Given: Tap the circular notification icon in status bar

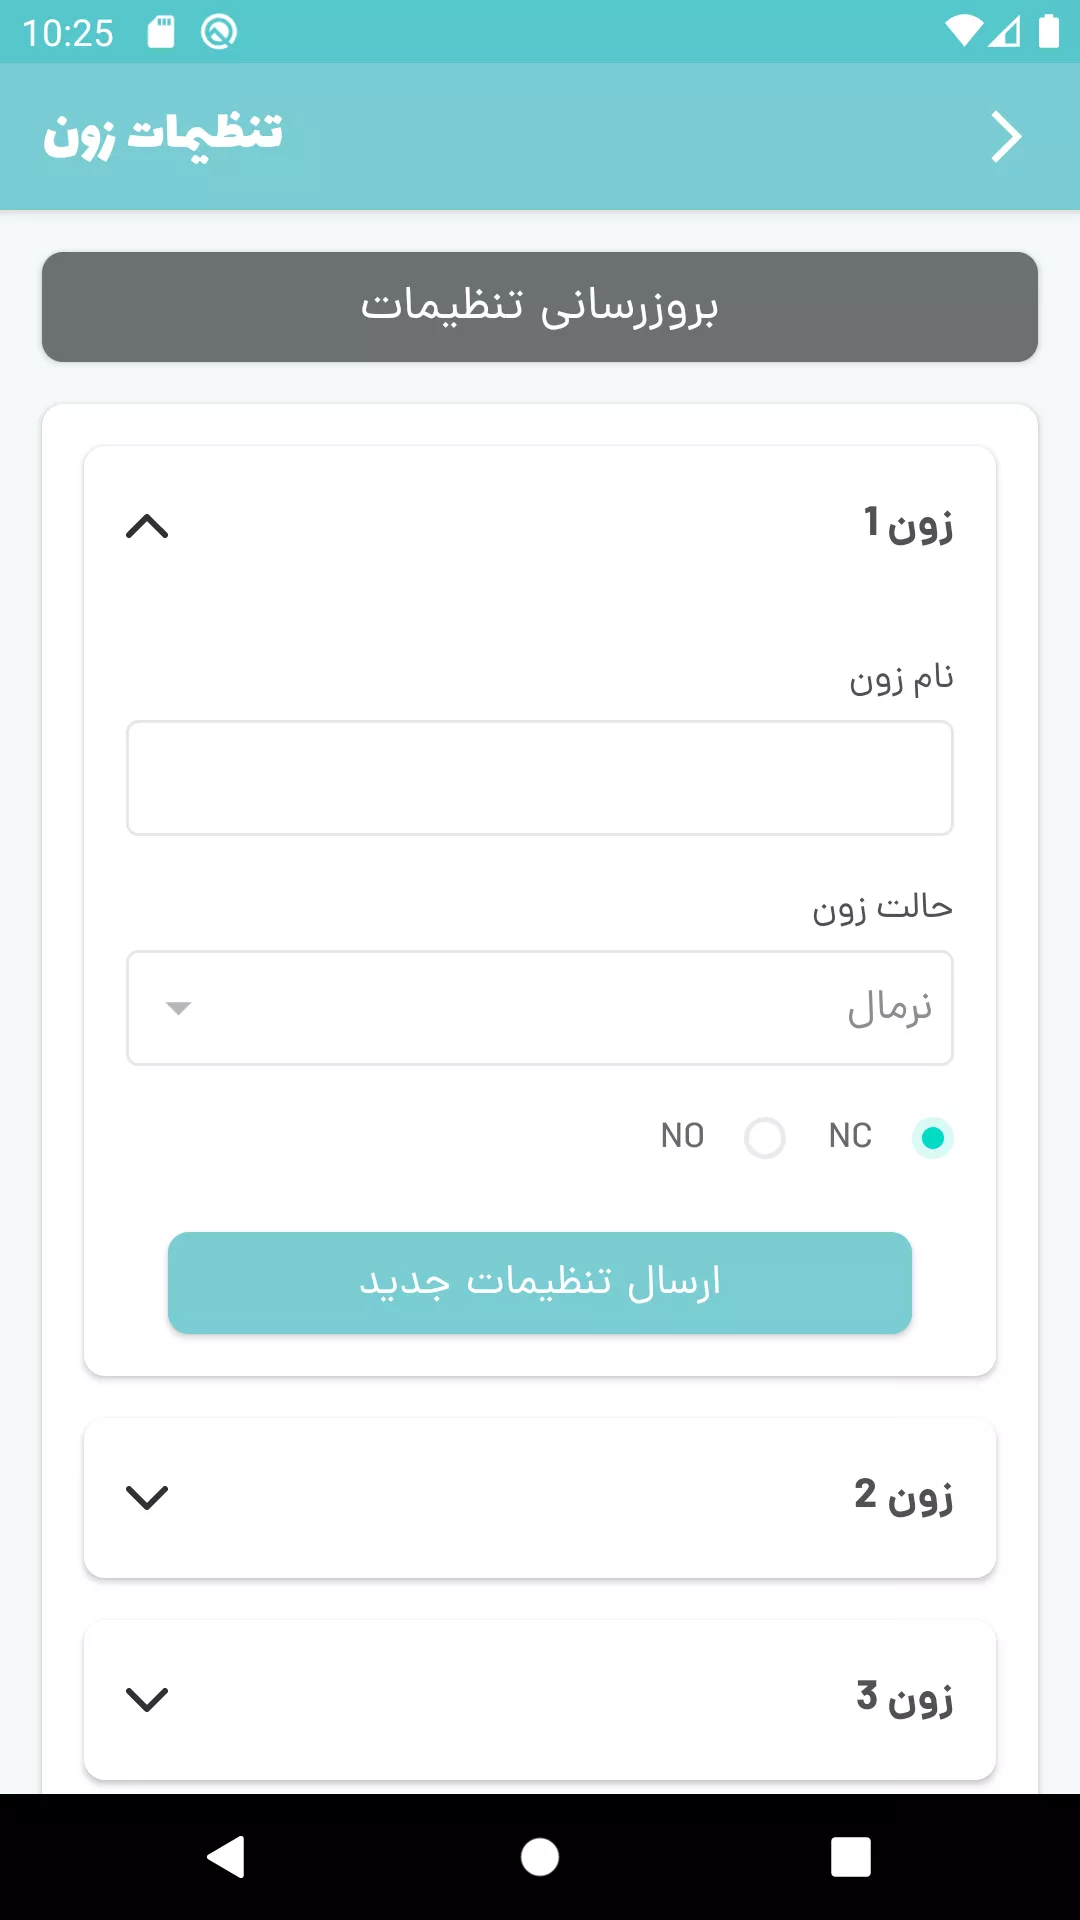Looking at the screenshot, I should click(218, 32).
